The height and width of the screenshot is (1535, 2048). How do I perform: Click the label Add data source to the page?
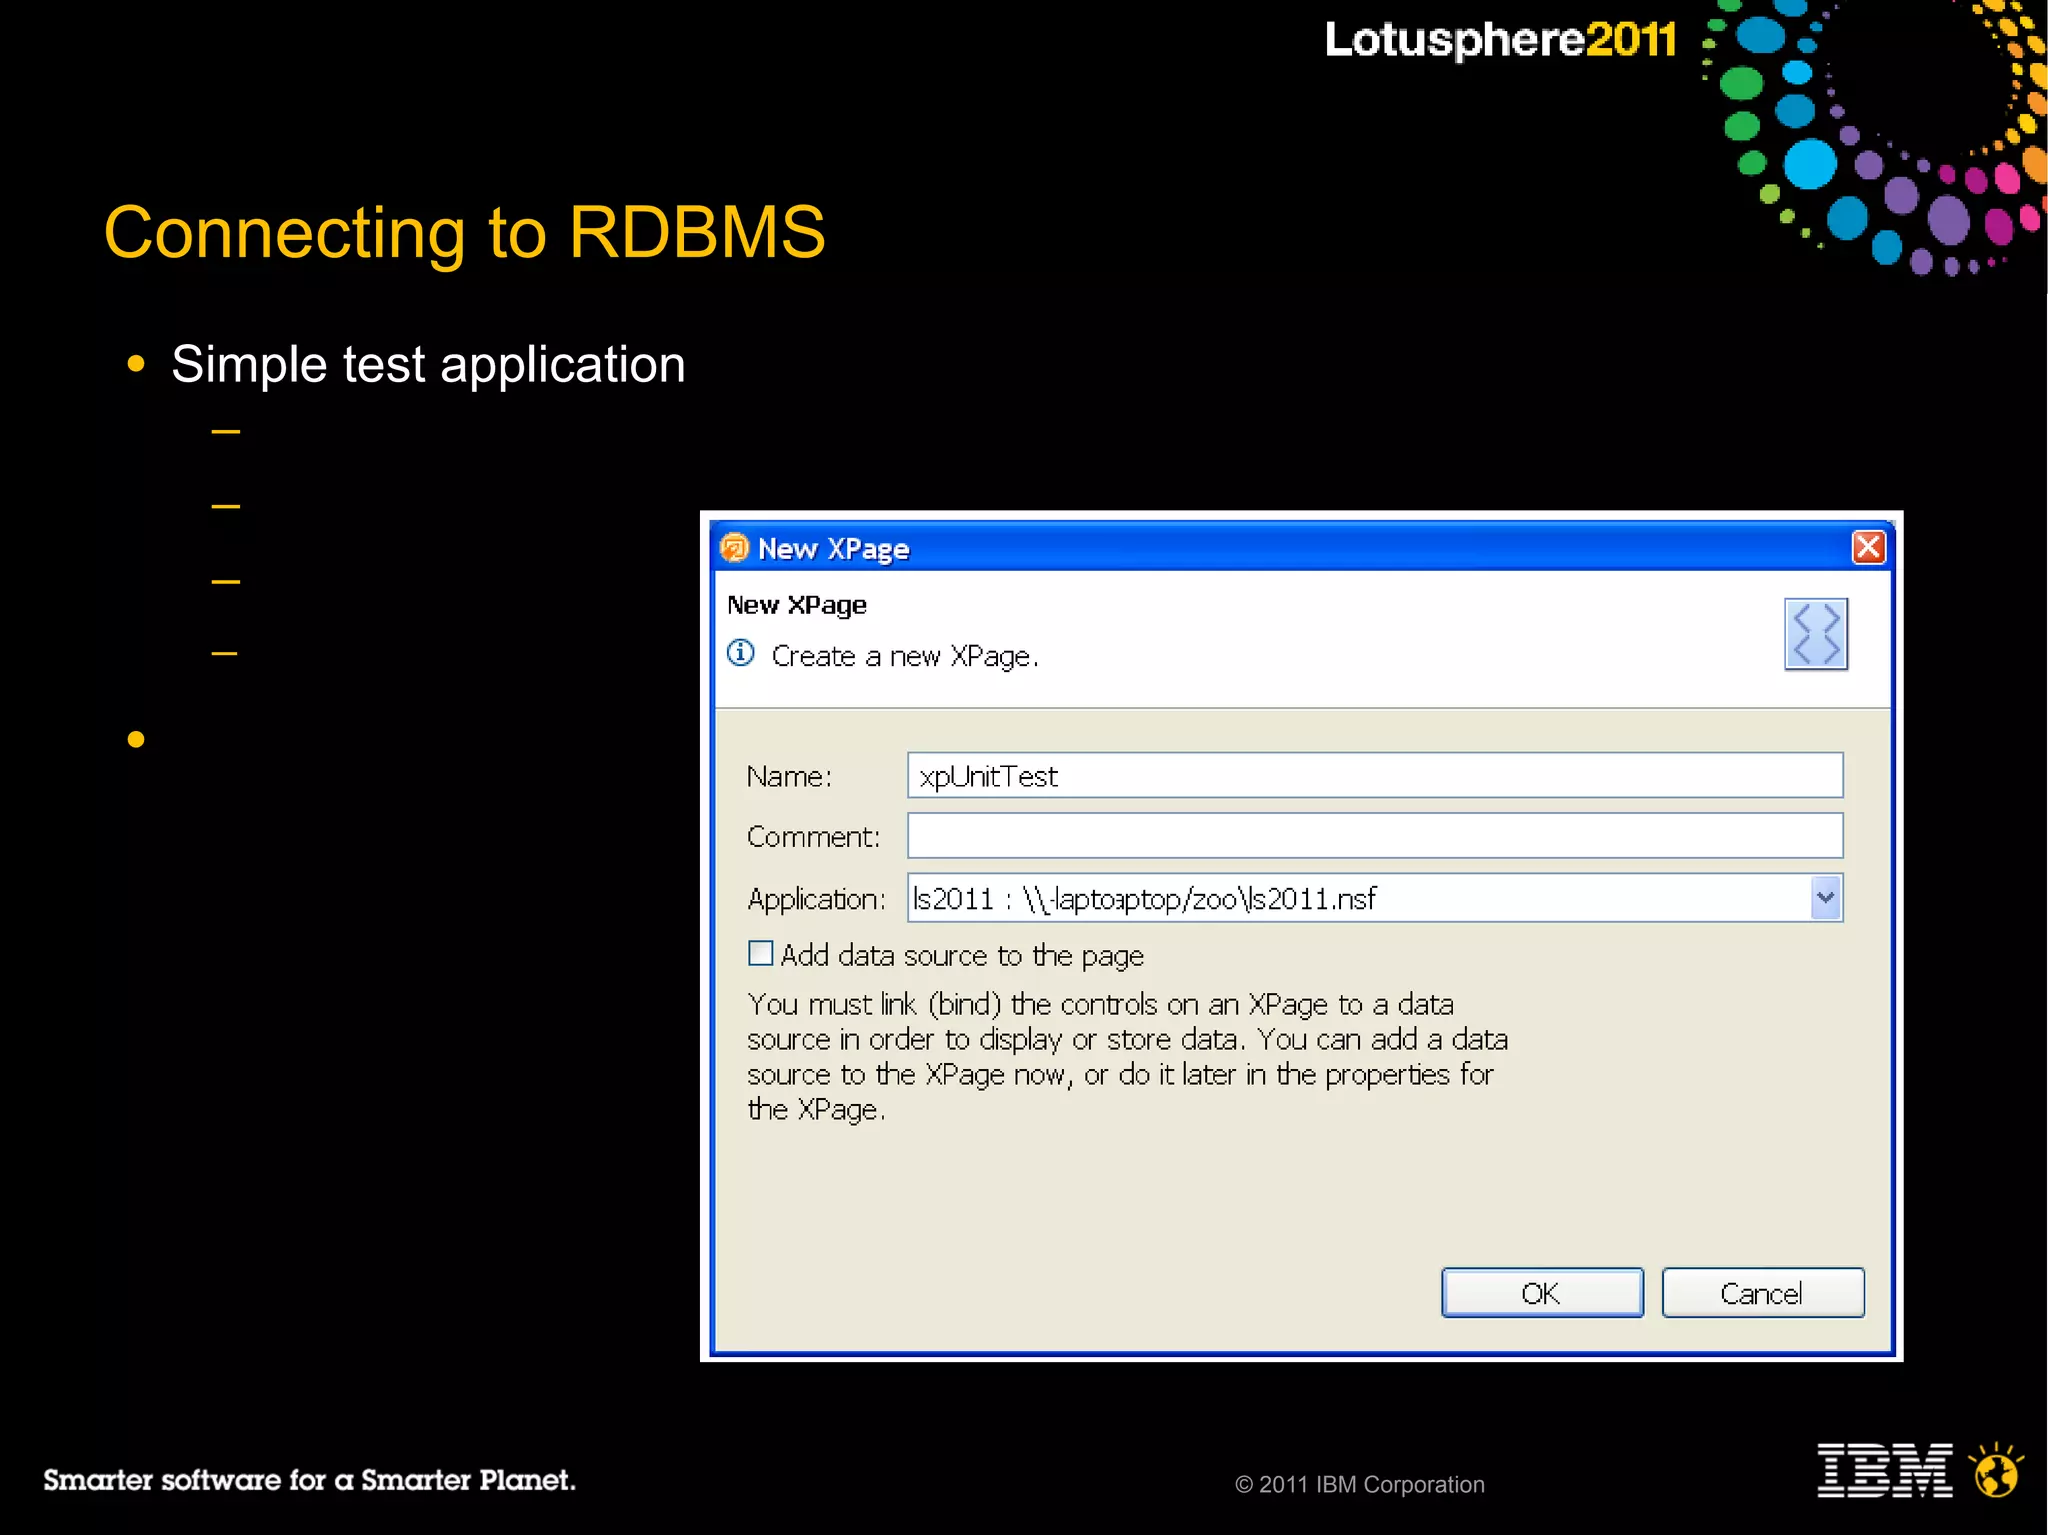pos(962,955)
